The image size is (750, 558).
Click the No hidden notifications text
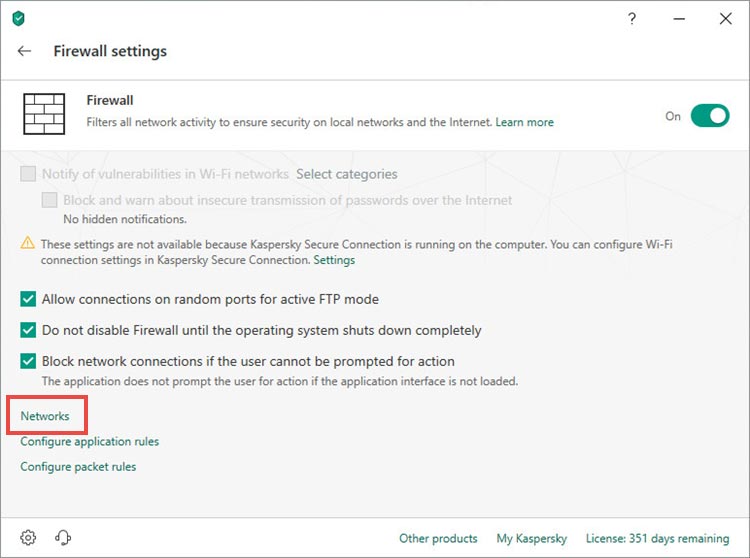pyautogui.click(x=125, y=219)
